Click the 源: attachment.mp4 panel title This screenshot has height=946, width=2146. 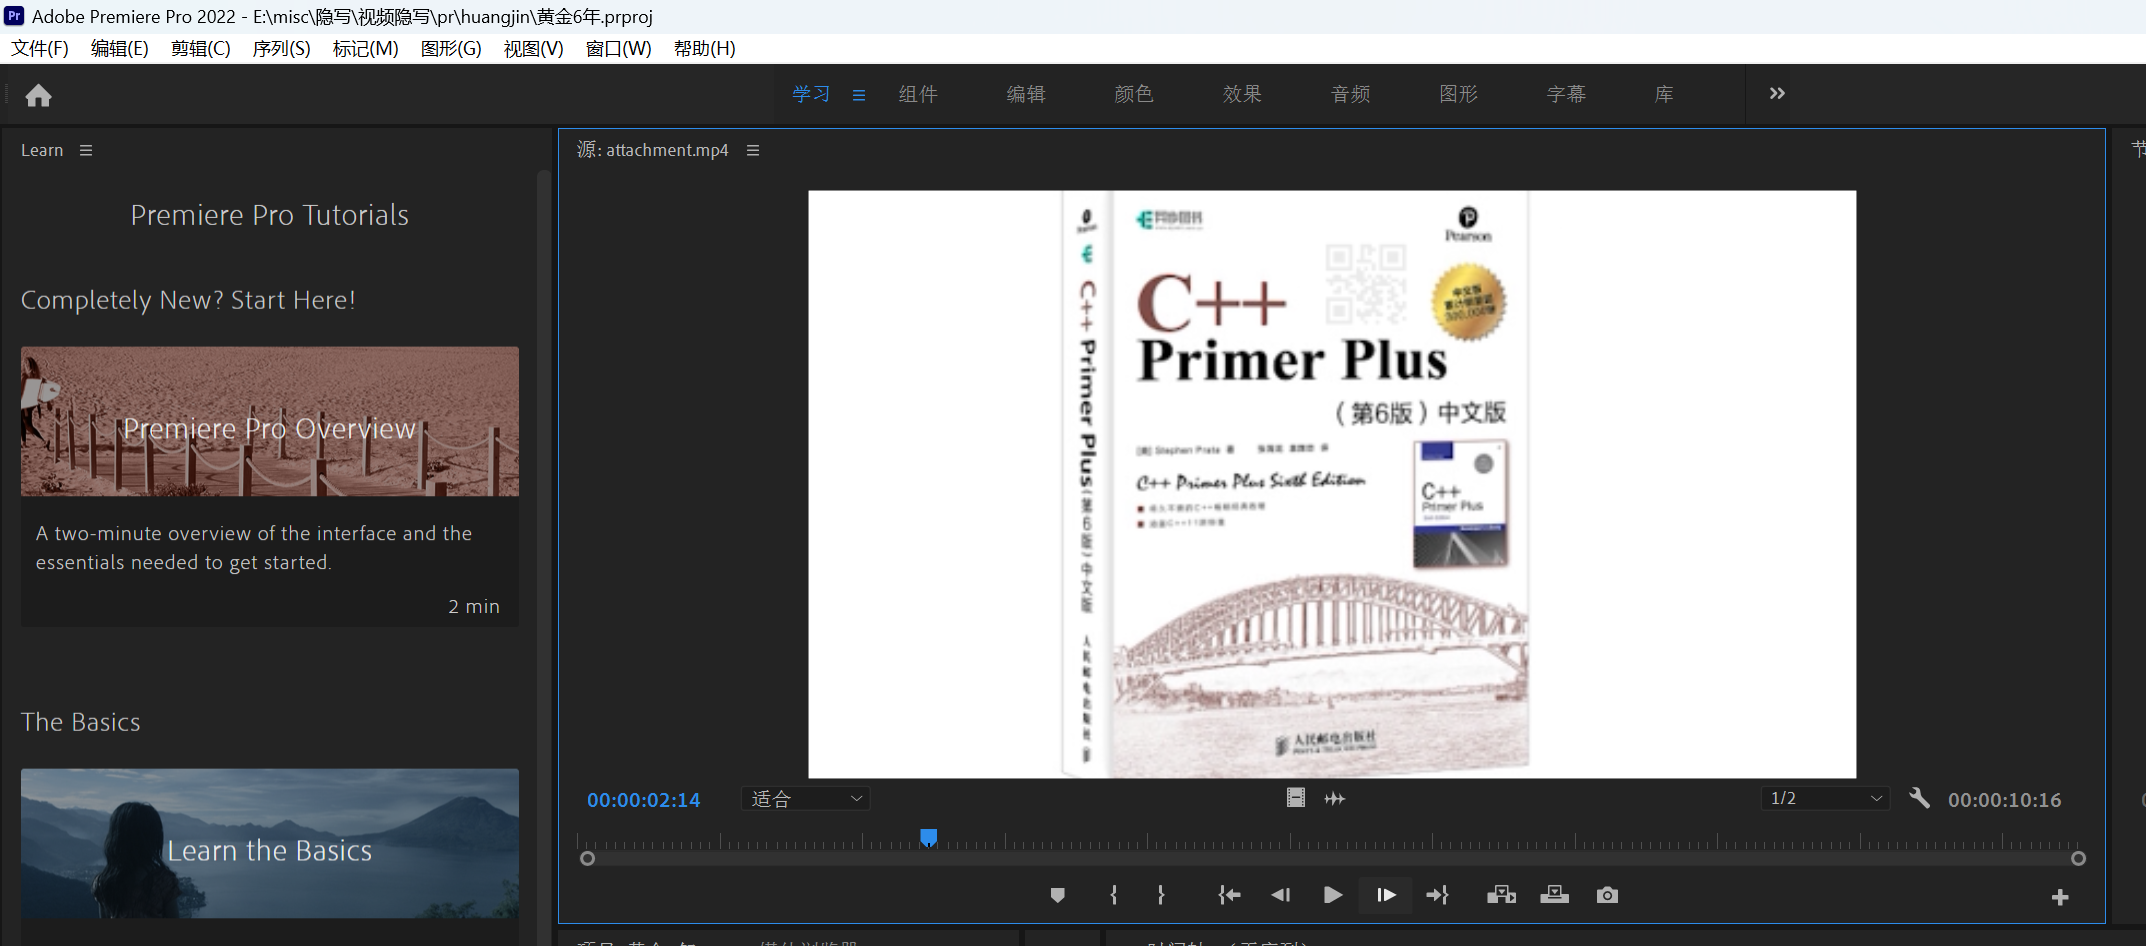pos(652,150)
